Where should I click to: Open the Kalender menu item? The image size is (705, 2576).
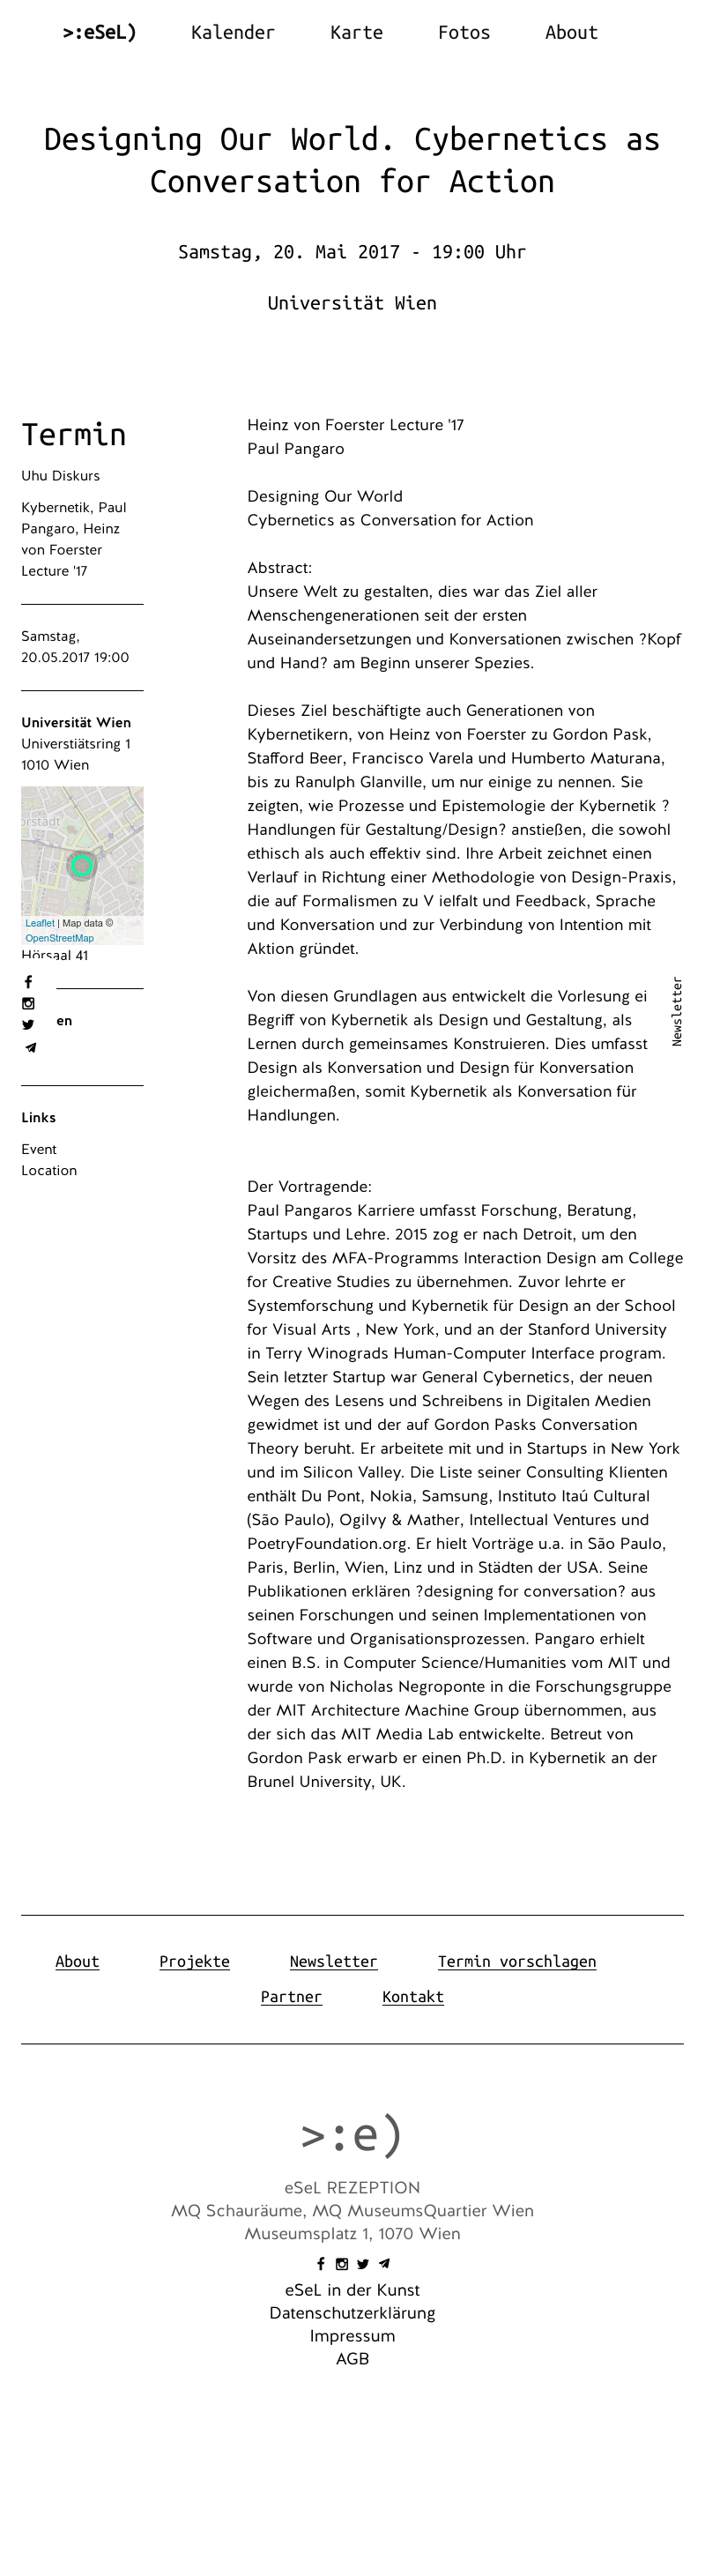233,33
